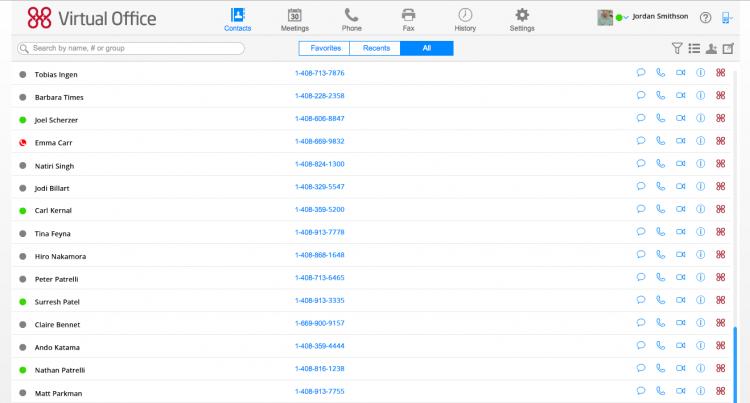Viewport: 750px width, 403px height.
Task: Click the pop-out window icon
Action: [728, 48]
